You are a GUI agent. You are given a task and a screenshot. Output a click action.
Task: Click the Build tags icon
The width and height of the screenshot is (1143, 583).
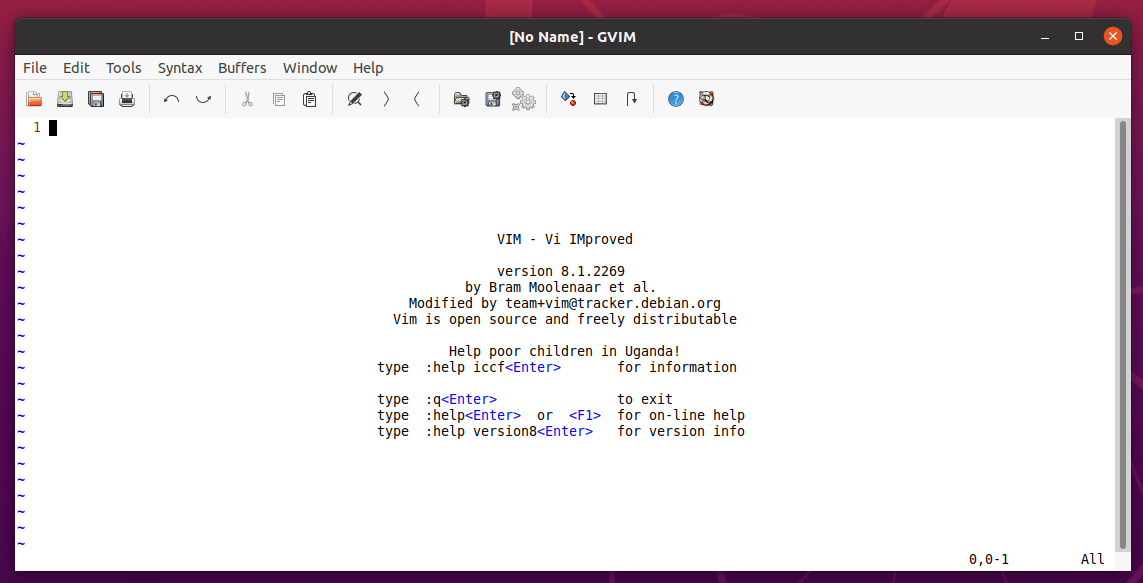click(601, 98)
